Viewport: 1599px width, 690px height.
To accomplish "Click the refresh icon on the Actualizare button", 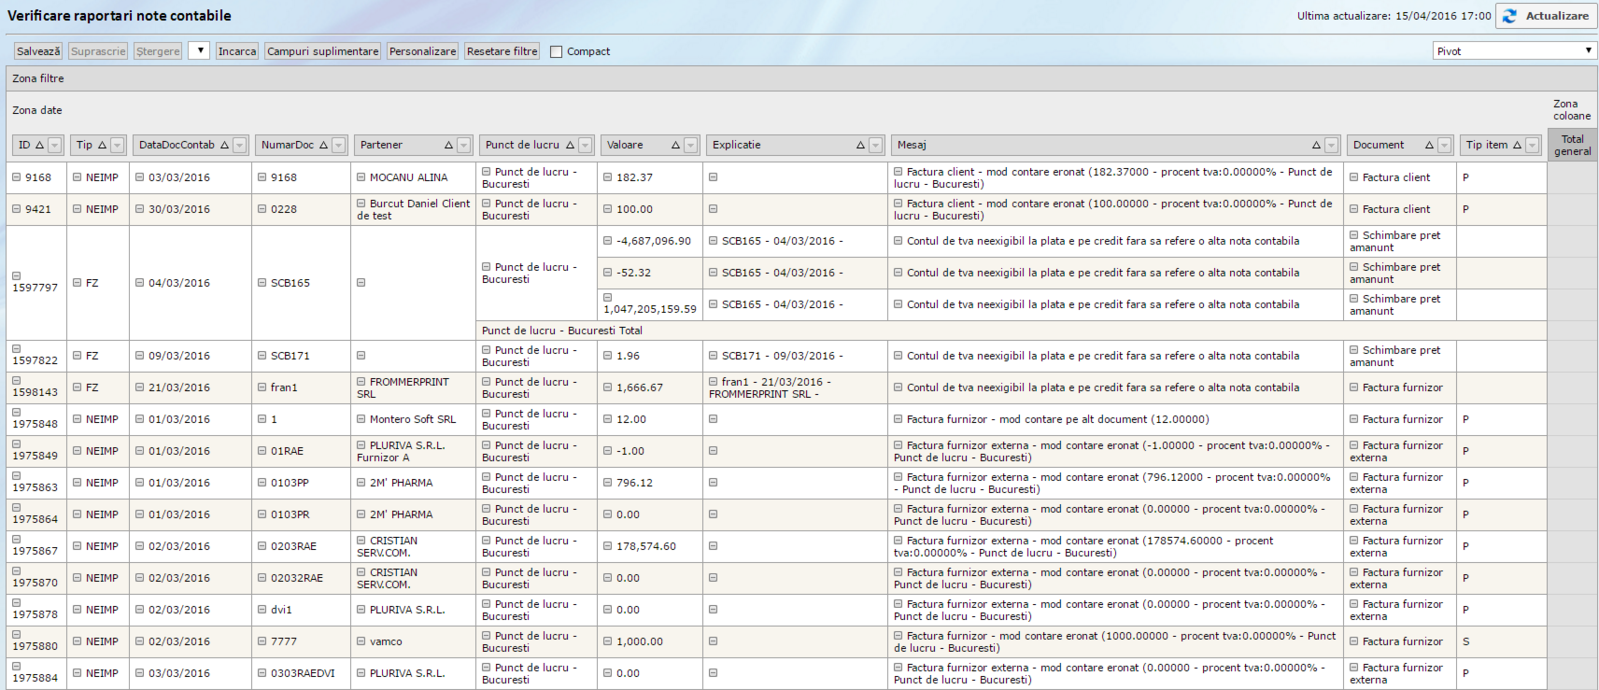I will [x=1510, y=16].
